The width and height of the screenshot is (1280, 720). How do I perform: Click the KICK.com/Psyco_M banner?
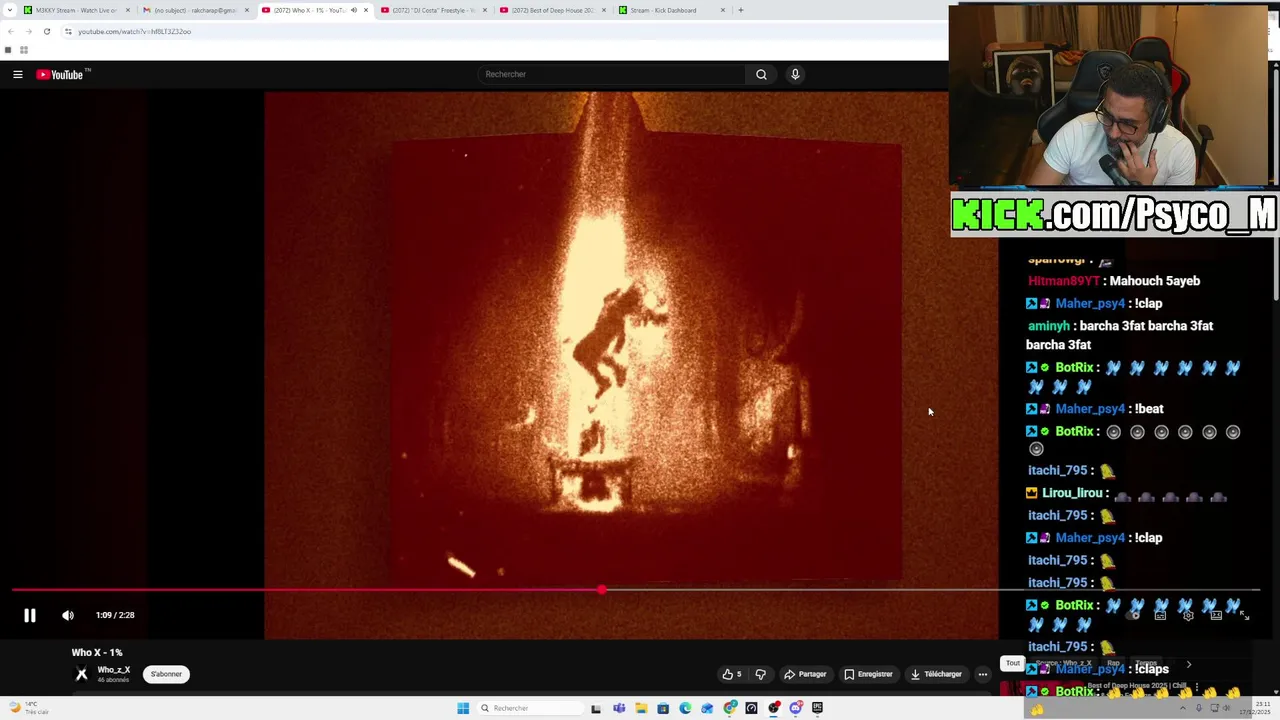click(x=1114, y=214)
